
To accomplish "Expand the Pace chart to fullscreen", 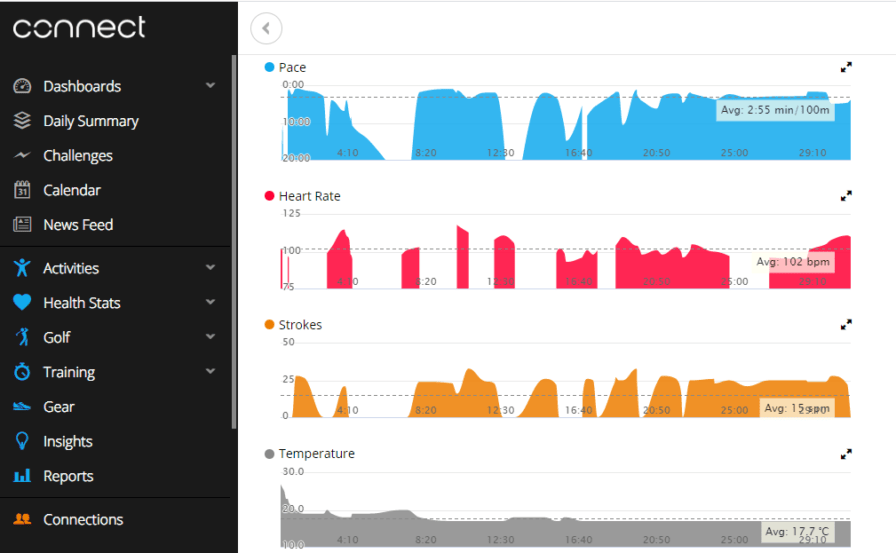I will coord(846,67).
